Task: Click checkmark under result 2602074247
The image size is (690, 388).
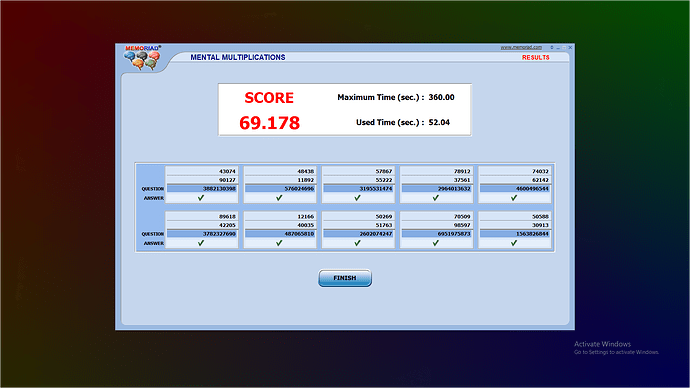Action: click(x=357, y=243)
